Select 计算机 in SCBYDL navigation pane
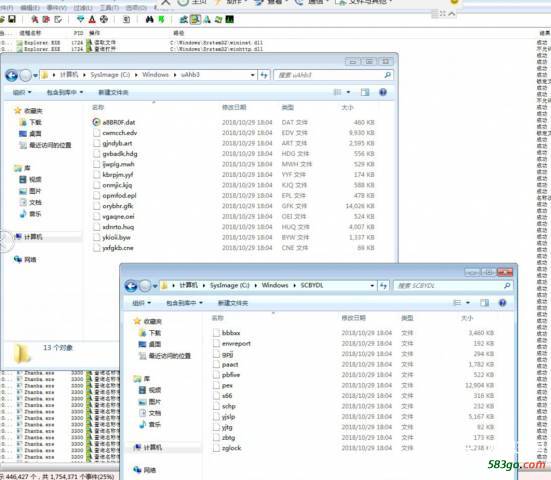The height and width of the screenshot is (480, 551). pyautogui.click(x=153, y=447)
